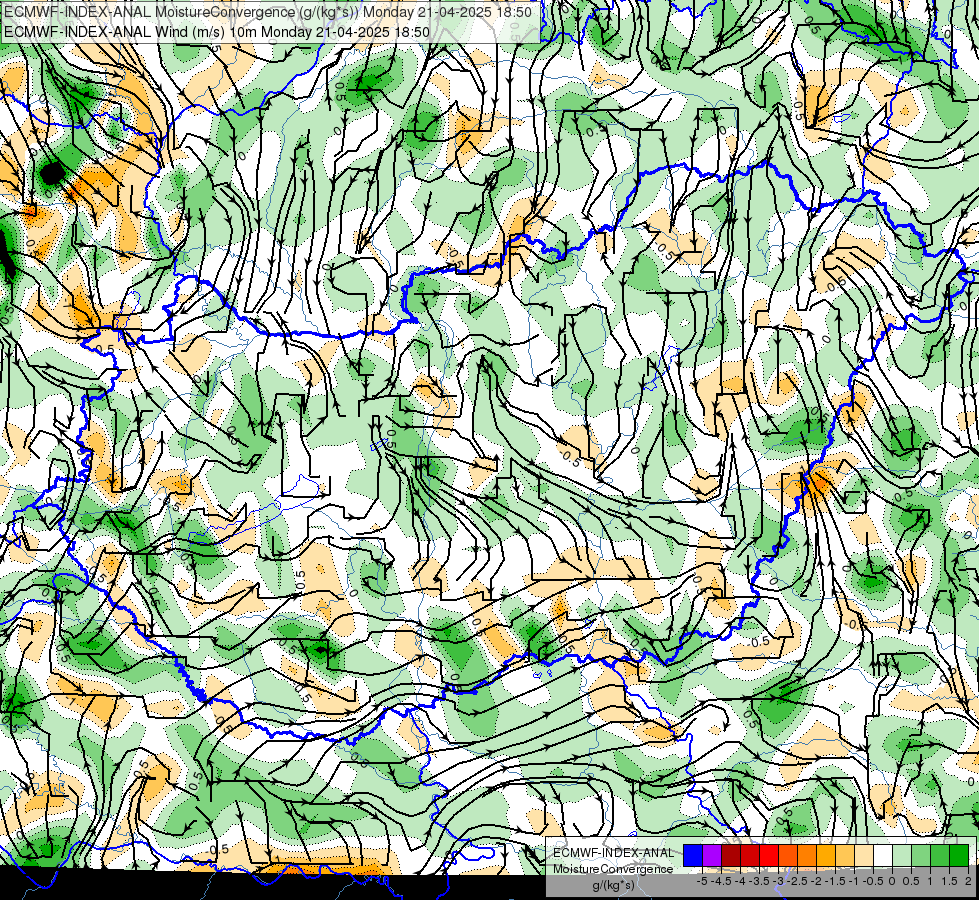Pick the amber swatch between -2 and -1.5
This screenshot has height=900, width=979.
(826, 856)
